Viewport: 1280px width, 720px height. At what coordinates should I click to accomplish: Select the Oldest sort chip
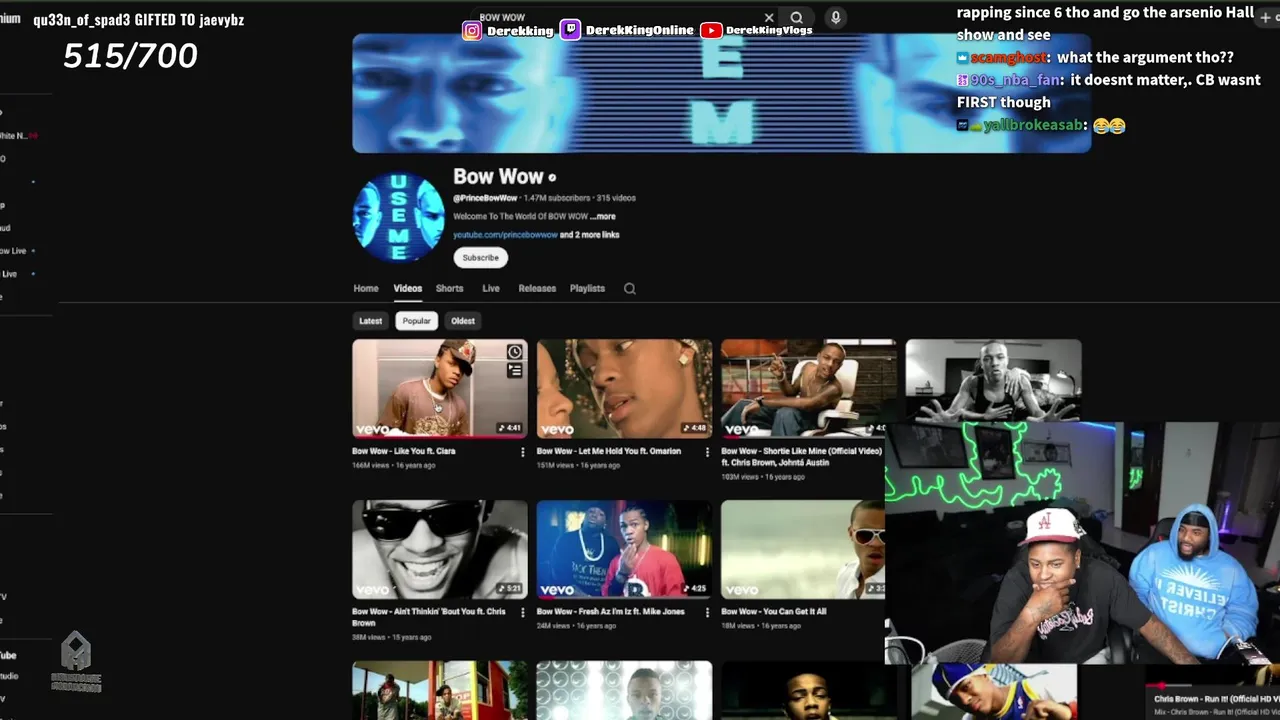(x=463, y=321)
